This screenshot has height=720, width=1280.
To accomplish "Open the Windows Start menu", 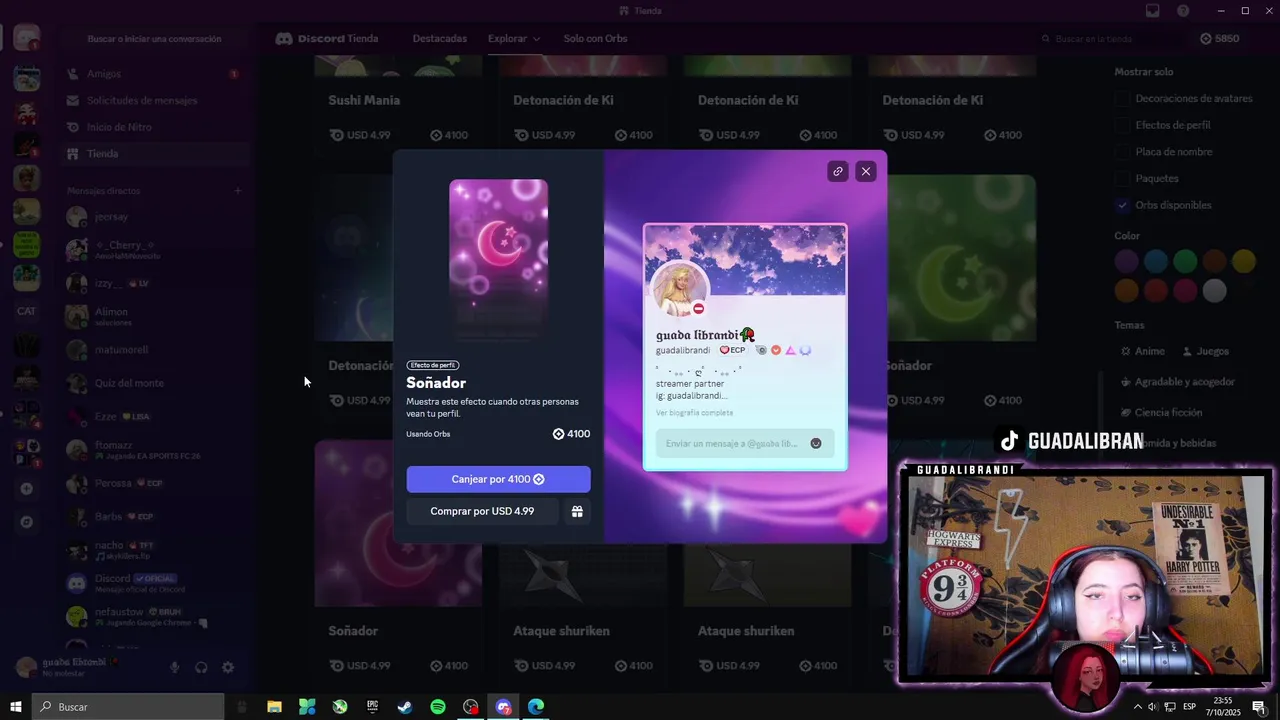I will pos(16,707).
